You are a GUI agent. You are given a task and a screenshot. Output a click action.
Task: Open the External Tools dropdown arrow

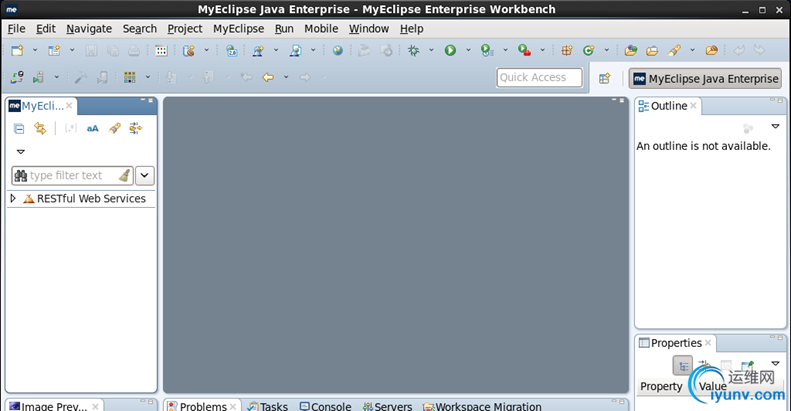542,50
